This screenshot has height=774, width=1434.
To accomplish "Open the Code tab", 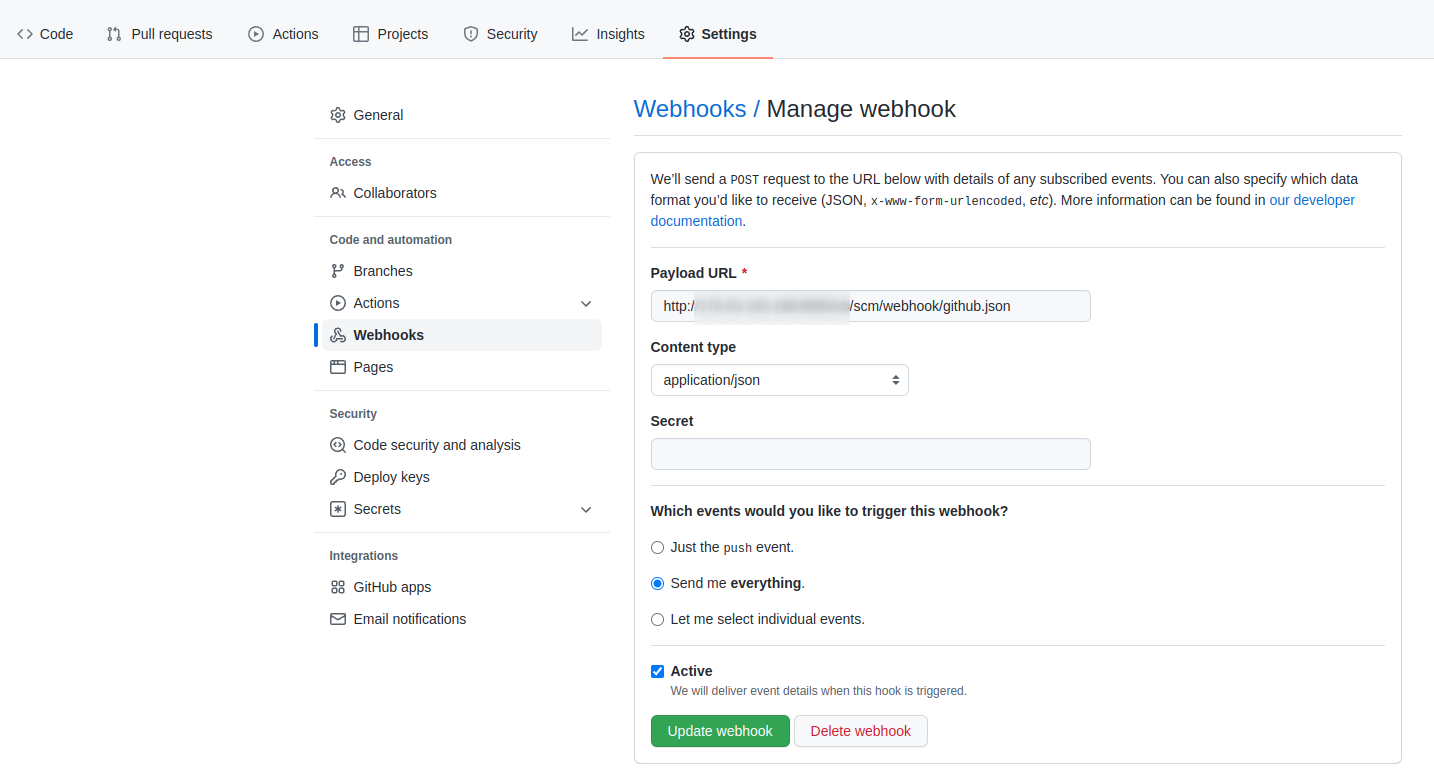I will [x=45, y=34].
